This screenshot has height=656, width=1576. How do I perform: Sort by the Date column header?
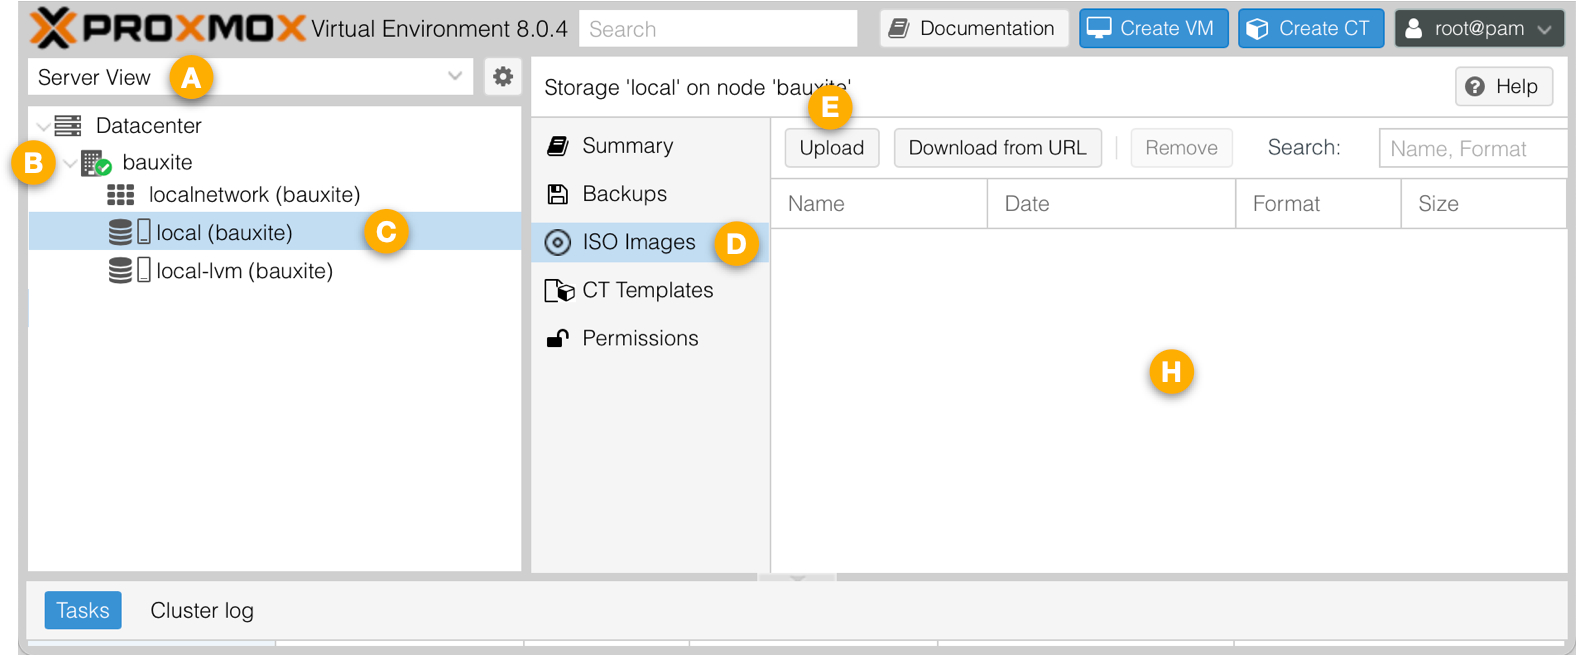1111,204
